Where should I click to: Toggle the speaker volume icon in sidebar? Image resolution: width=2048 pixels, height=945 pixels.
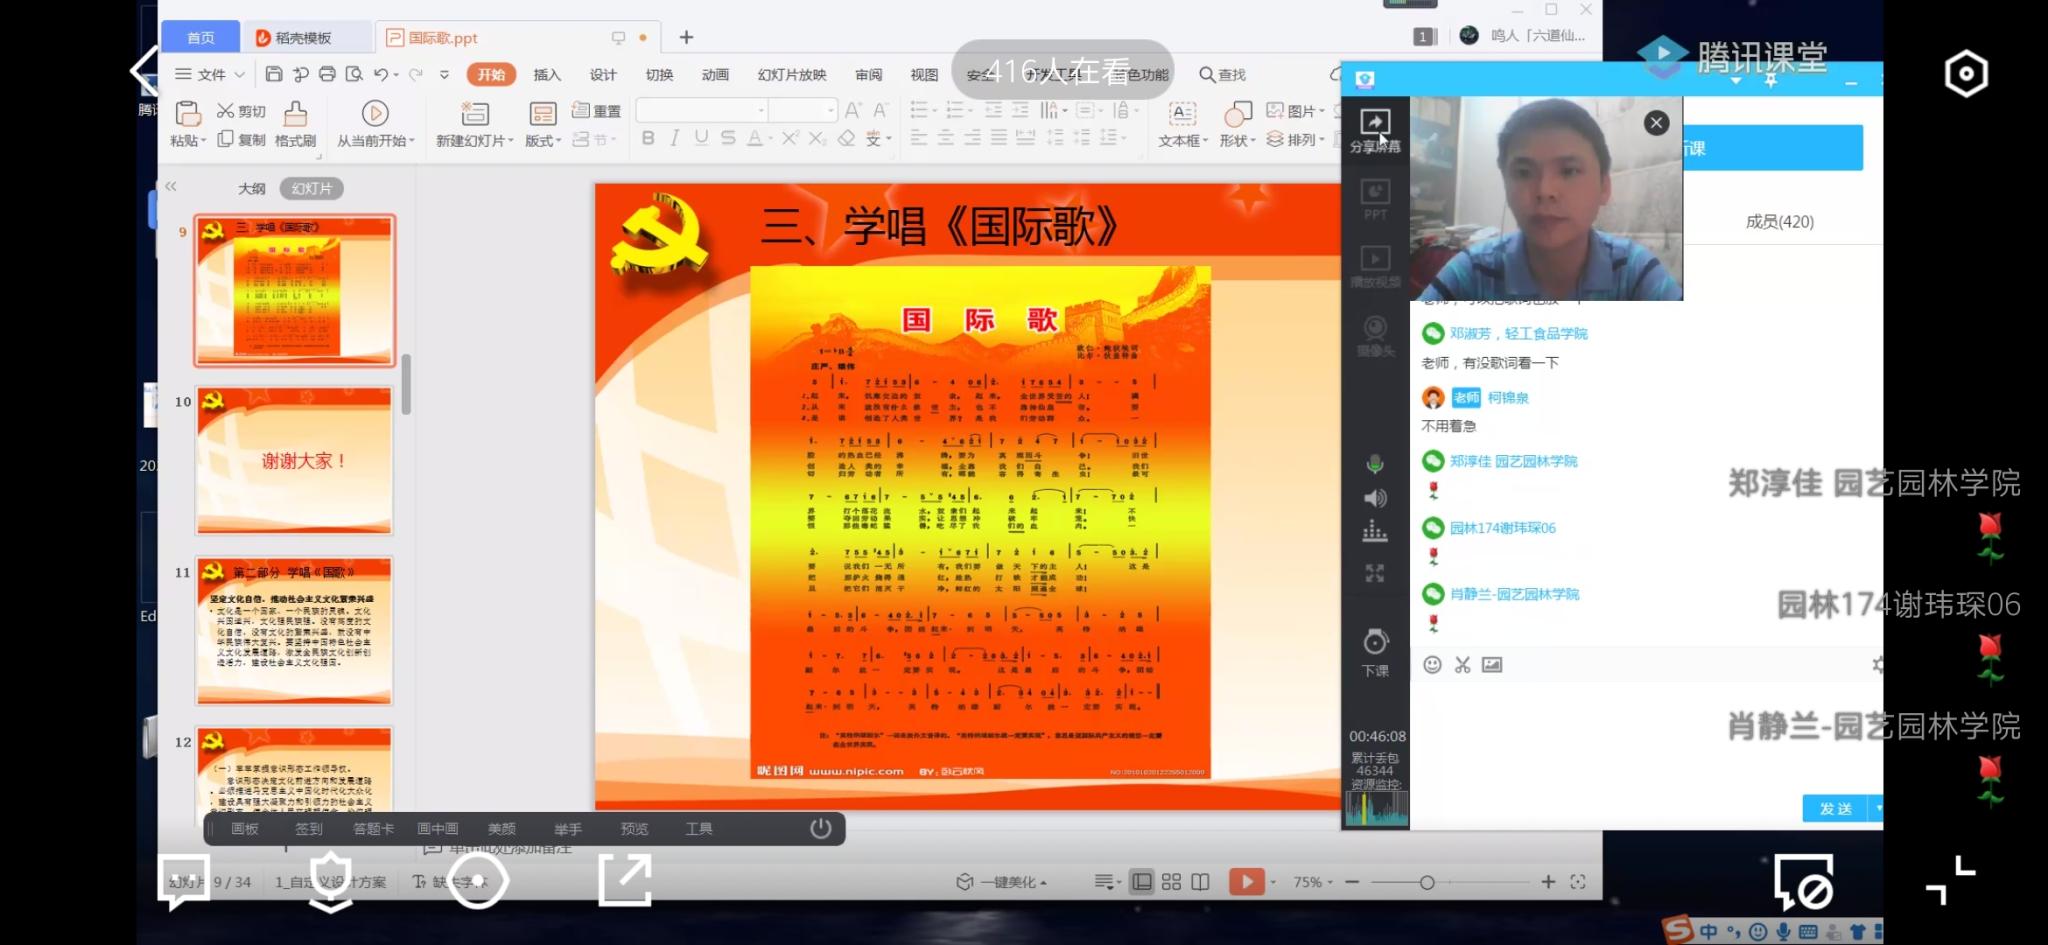(x=1375, y=498)
